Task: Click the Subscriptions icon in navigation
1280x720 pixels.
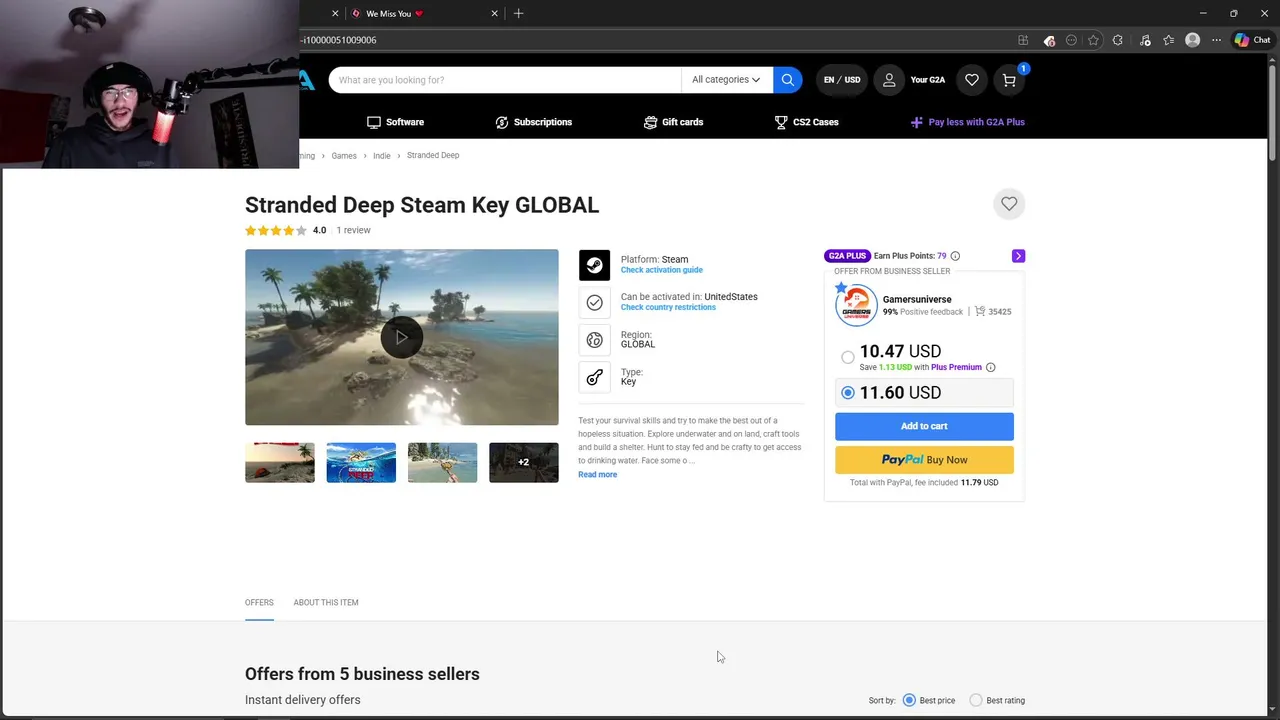Action: (x=502, y=122)
